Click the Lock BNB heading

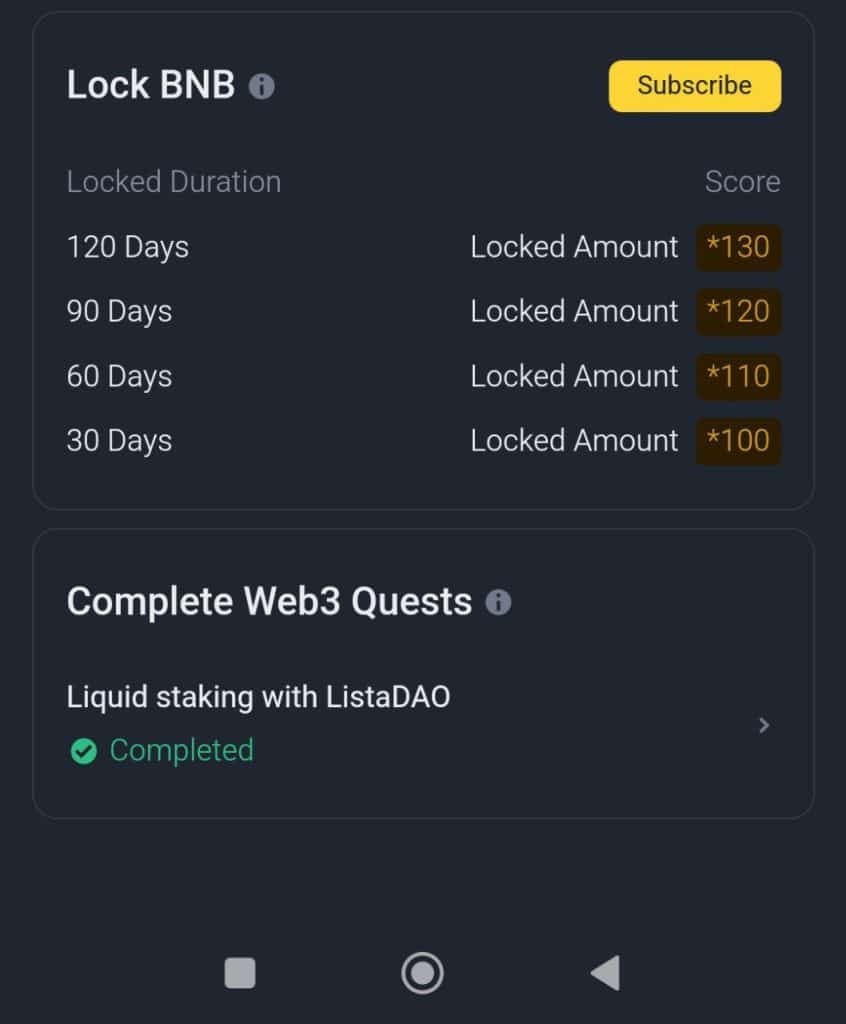[151, 86]
